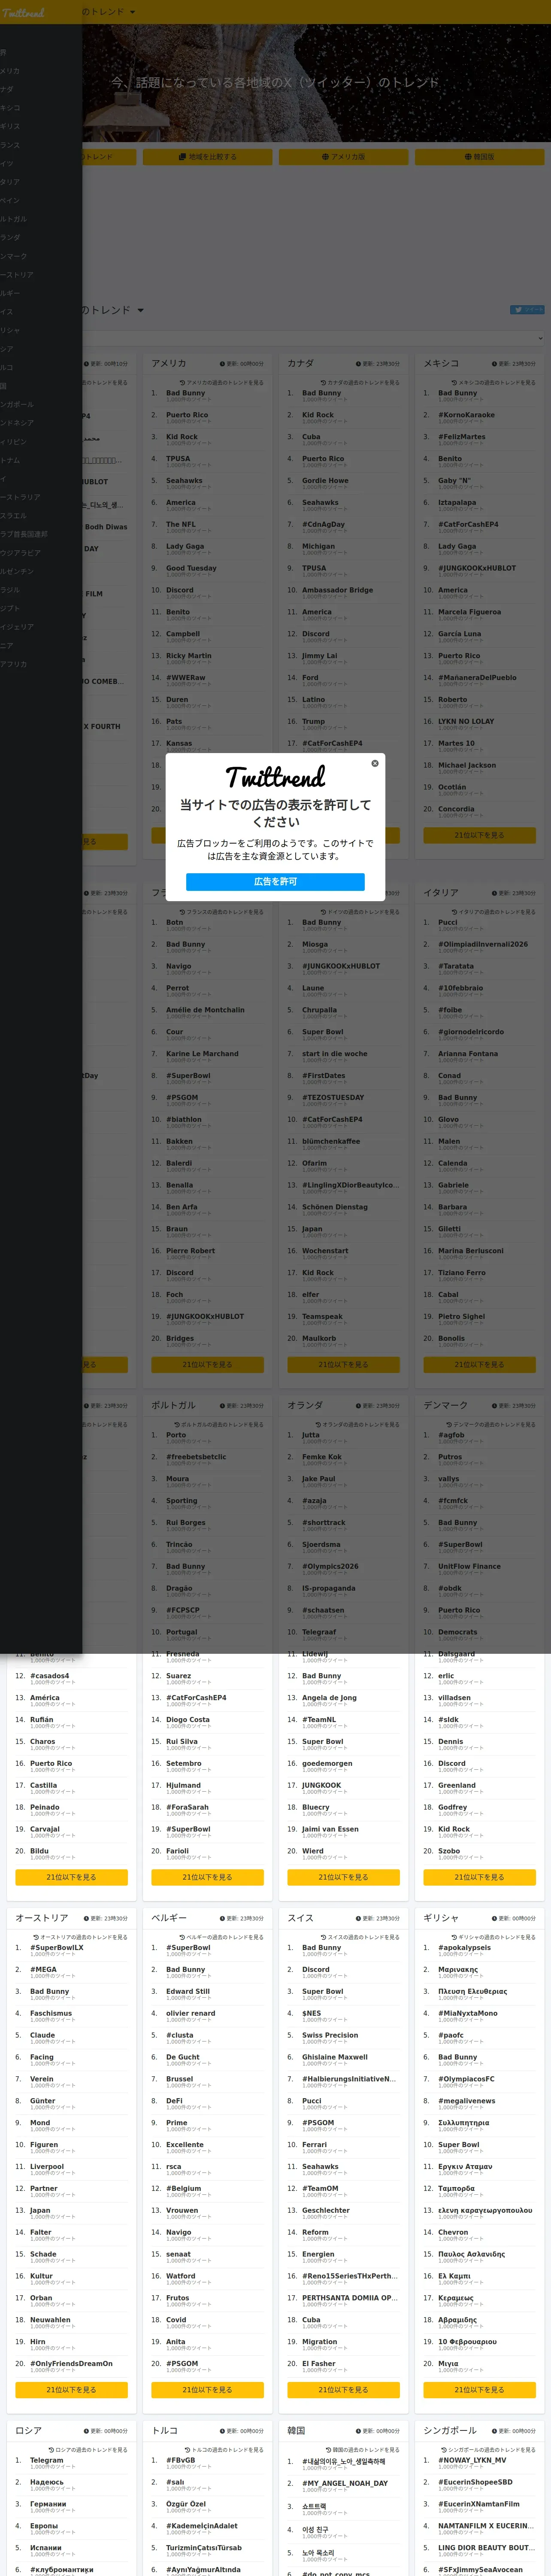The image size is (551, 2576).
Task: Select the 韓国版 globe button
Action: pos(479,157)
